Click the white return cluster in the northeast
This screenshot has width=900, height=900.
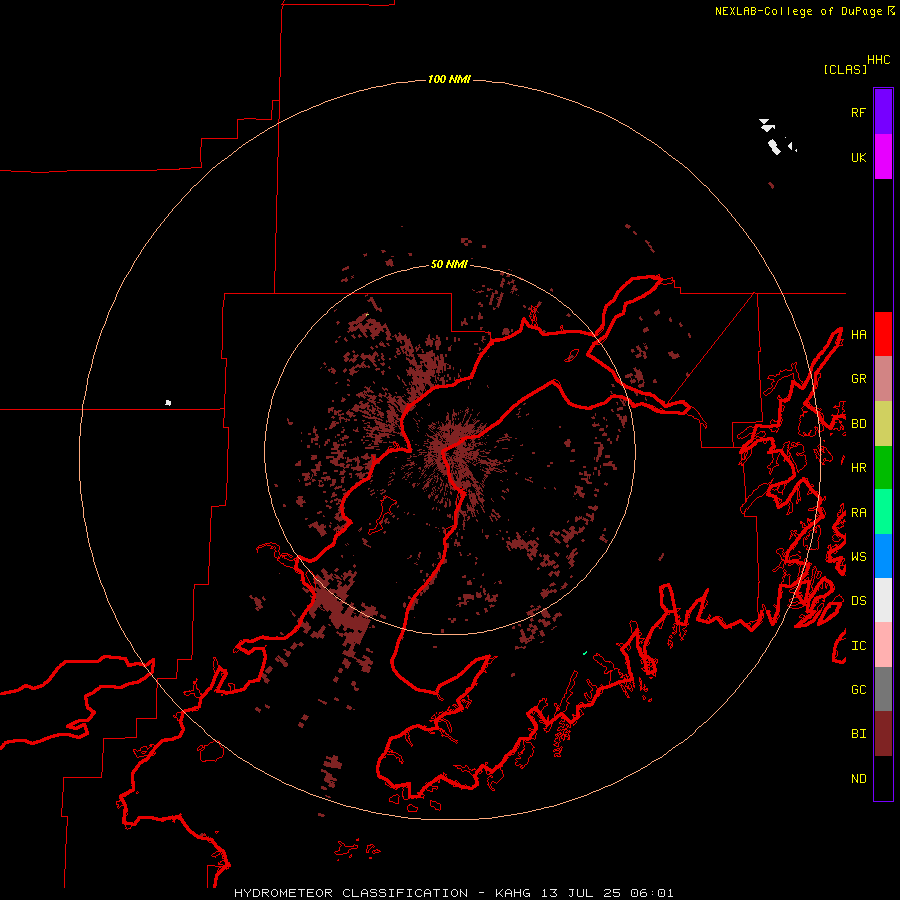777,137
